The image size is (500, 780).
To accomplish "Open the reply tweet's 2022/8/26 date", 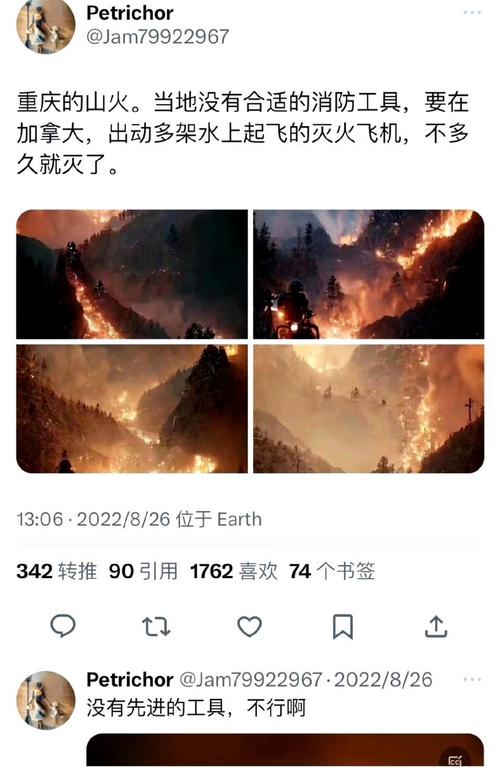I will click(383, 680).
